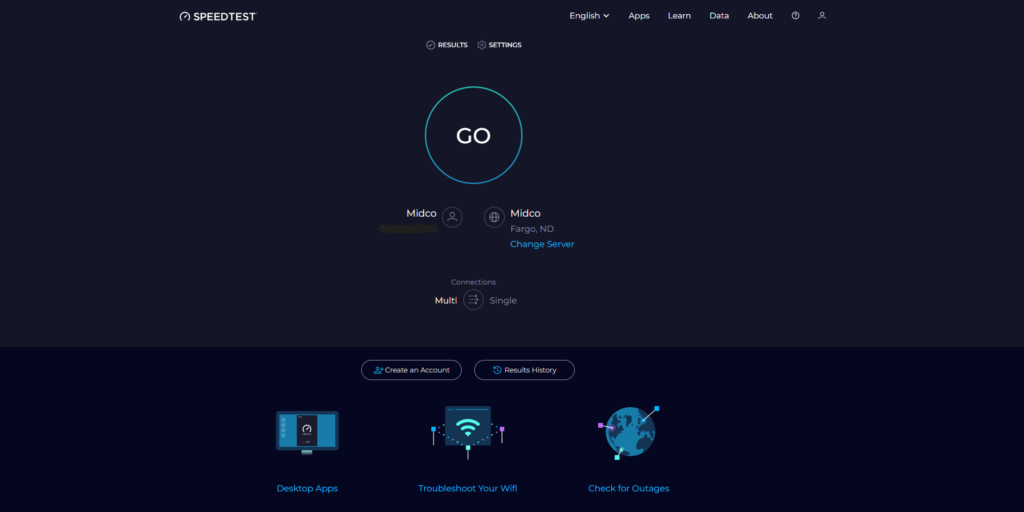This screenshot has width=1024, height=512.
Task: Click the globe server icon
Action: [494, 217]
